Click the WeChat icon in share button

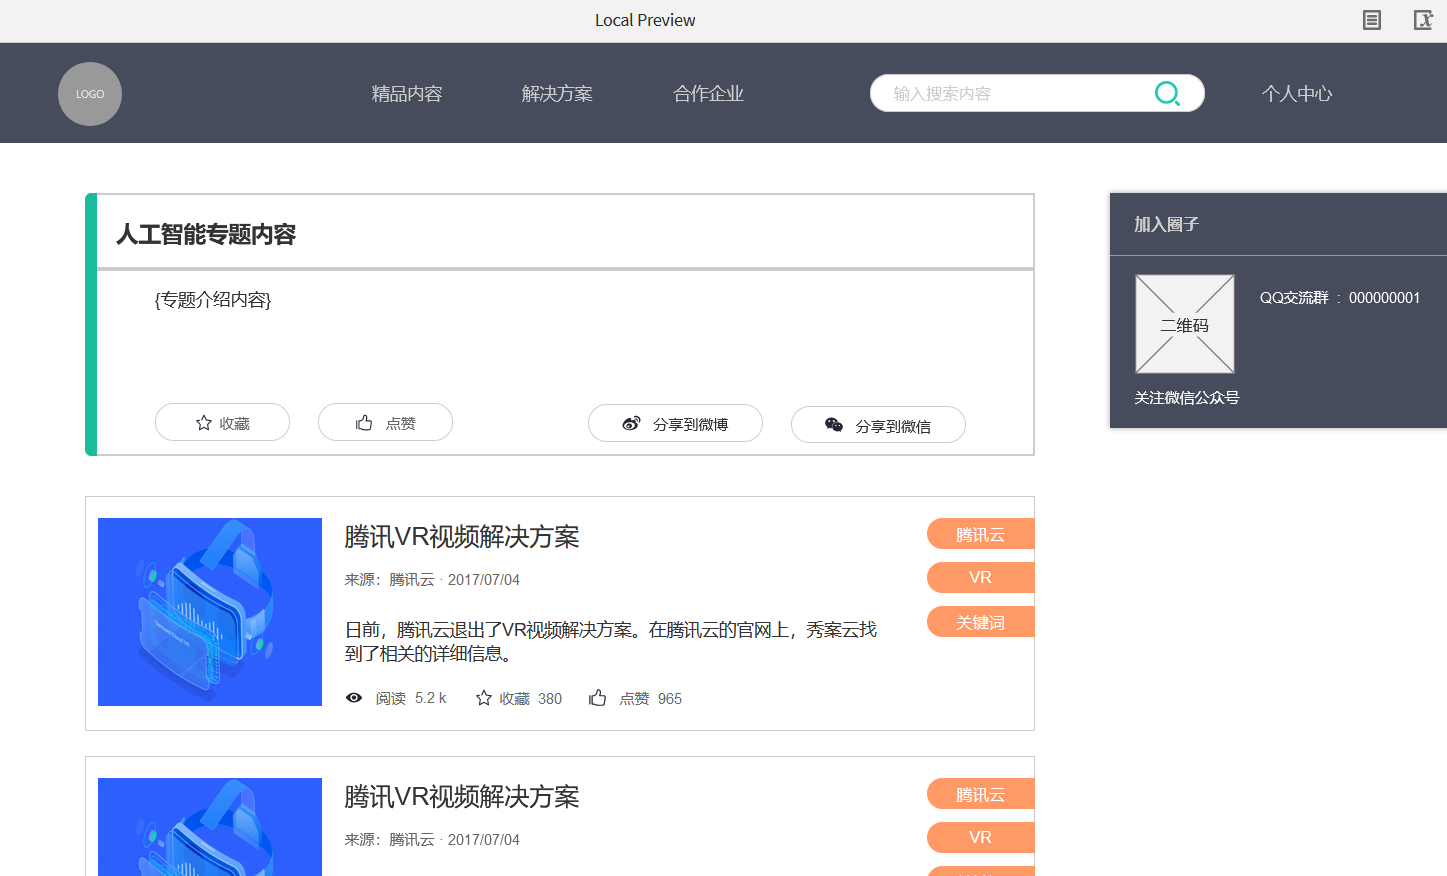(834, 425)
